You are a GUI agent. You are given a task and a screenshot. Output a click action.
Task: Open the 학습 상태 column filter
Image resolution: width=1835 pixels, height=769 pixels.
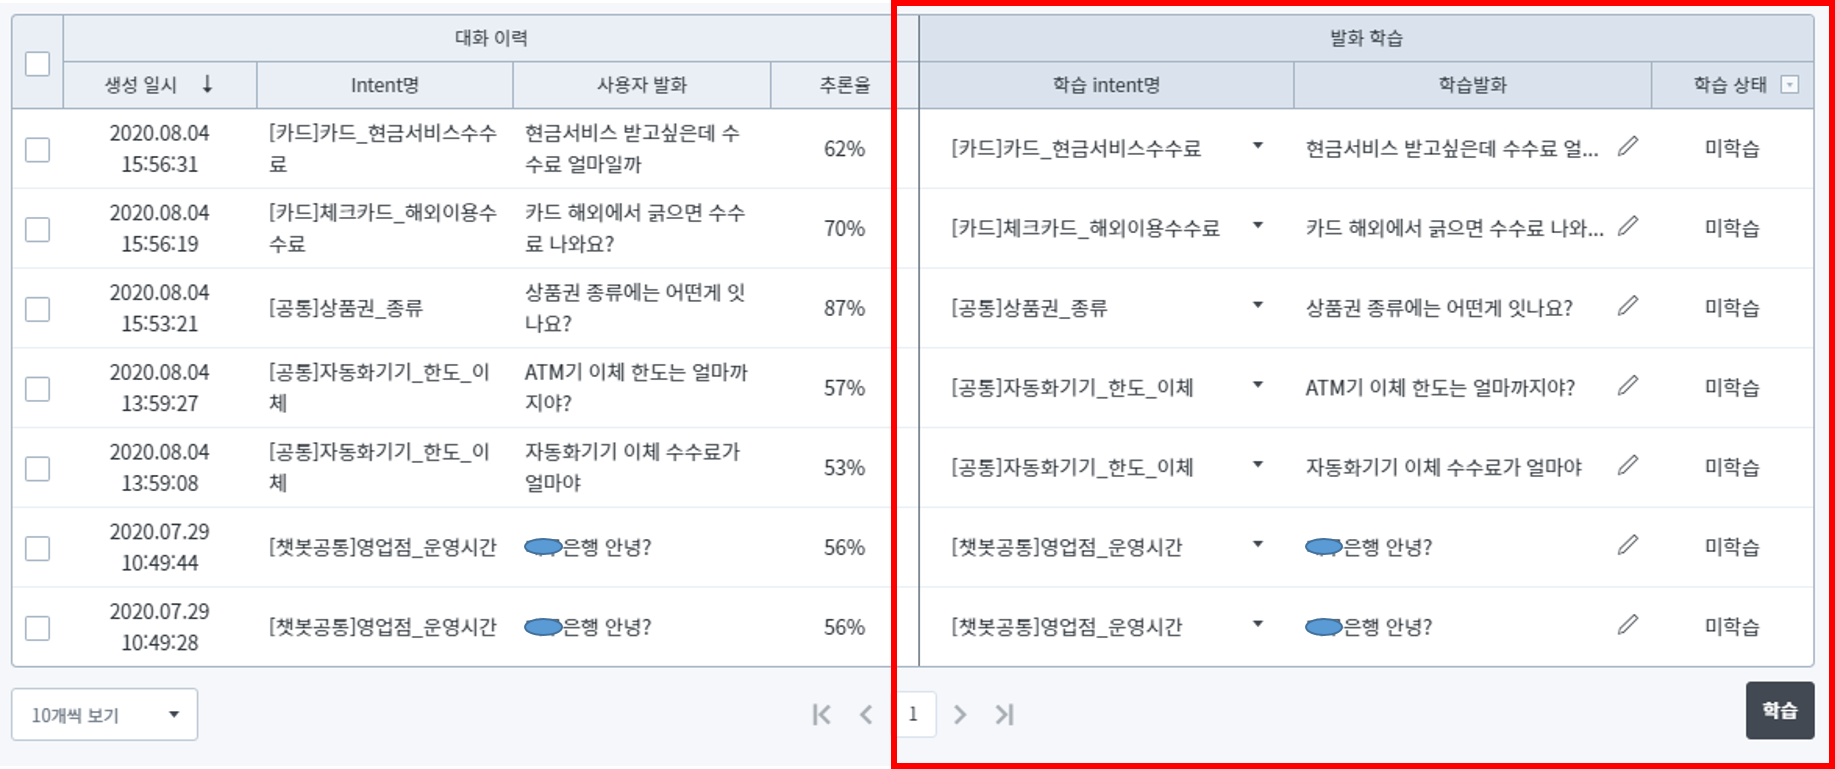click(x=1790, y=85)
